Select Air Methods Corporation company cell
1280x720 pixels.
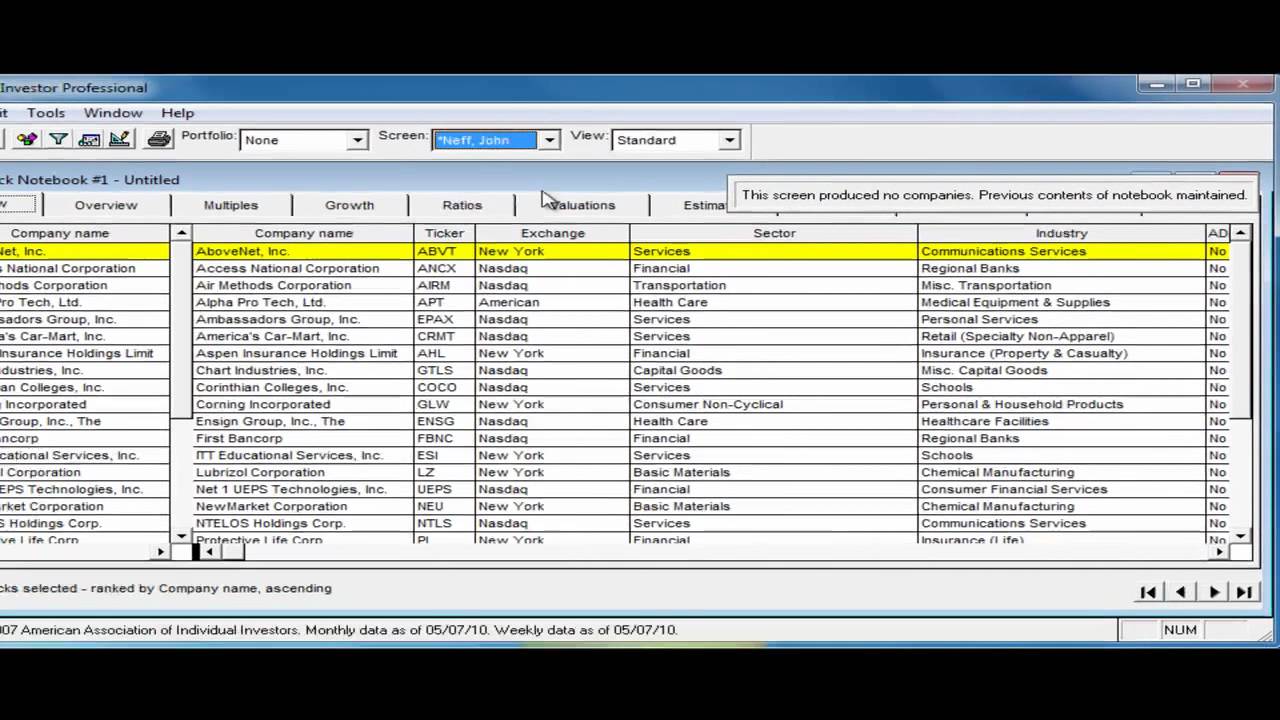coord(303,285)
